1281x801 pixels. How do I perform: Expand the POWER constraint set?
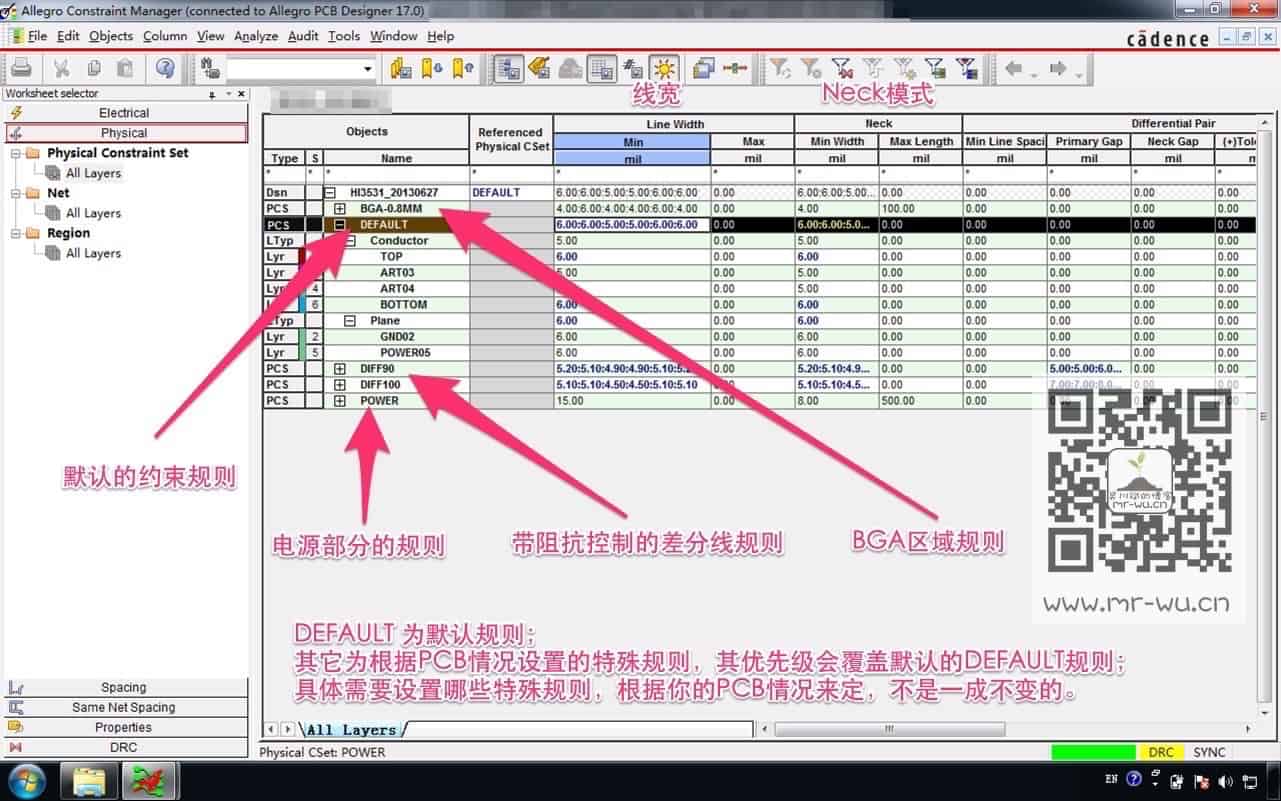point(340,401)
